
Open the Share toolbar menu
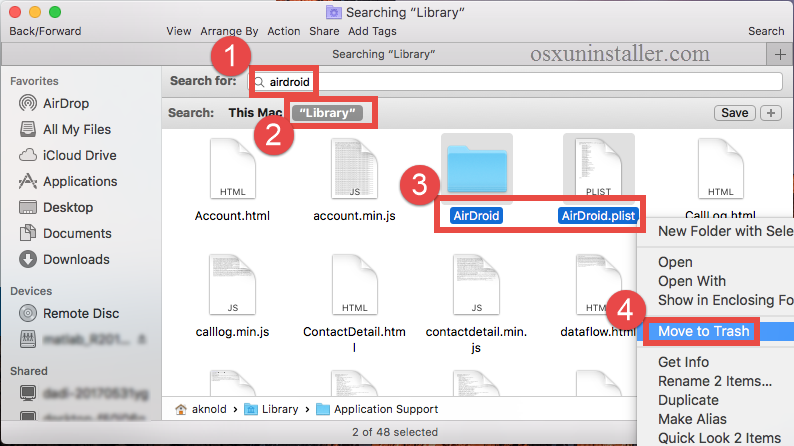pos(324,31)
